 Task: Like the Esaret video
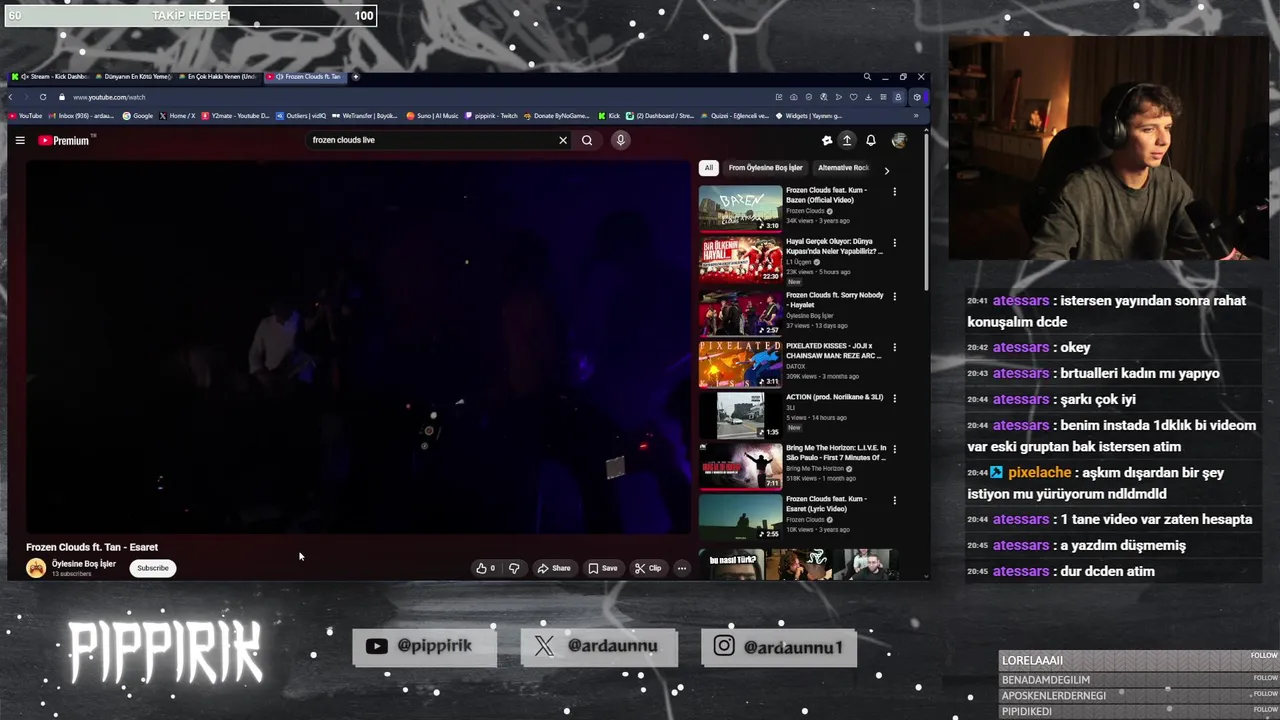pyautogui.click(x=486, y=568)
